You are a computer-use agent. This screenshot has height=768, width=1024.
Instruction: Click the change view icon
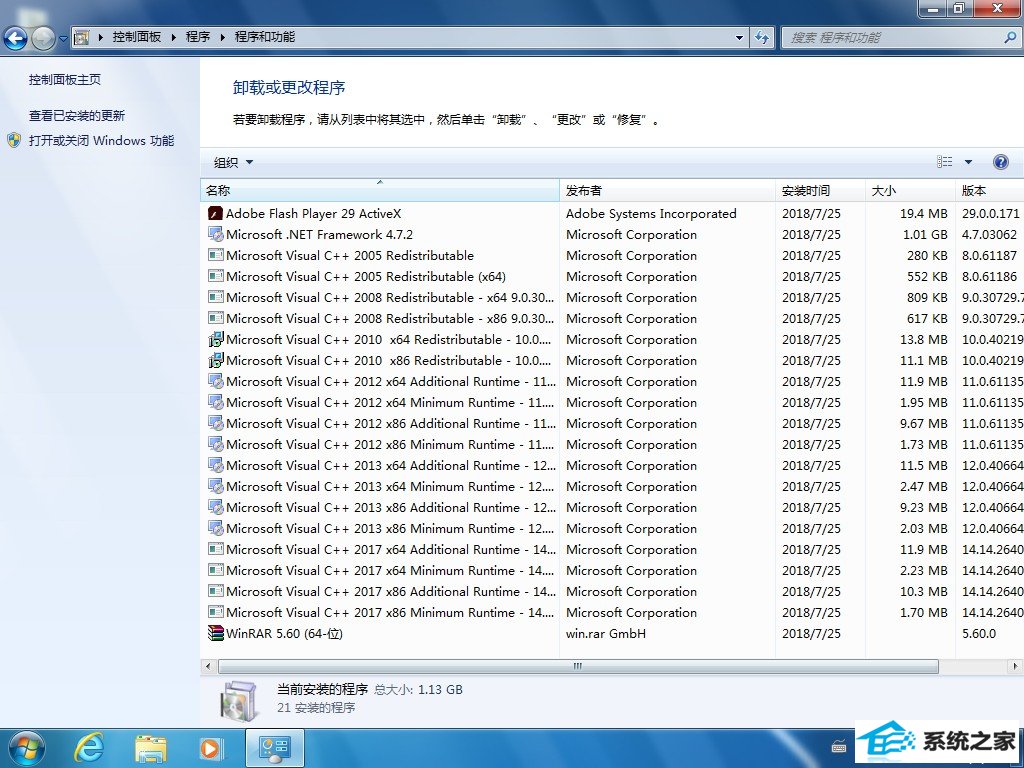pos(944,162)
